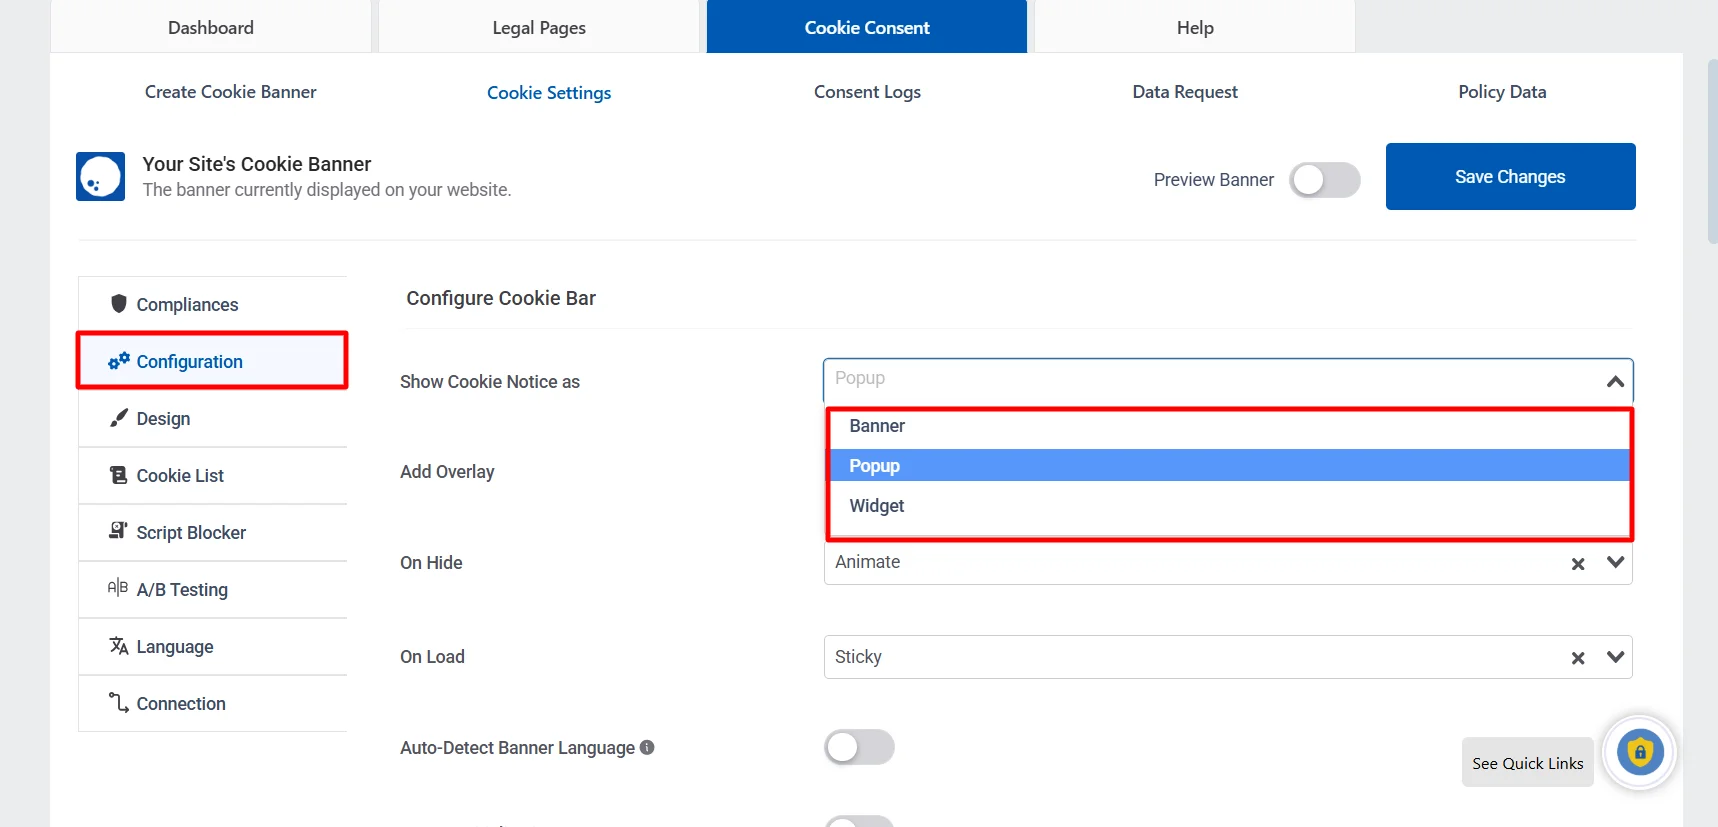This screenshot has width=1718, height=827.
Task: Click the page vertical scrollbar
Action: tap(1712, 150)
